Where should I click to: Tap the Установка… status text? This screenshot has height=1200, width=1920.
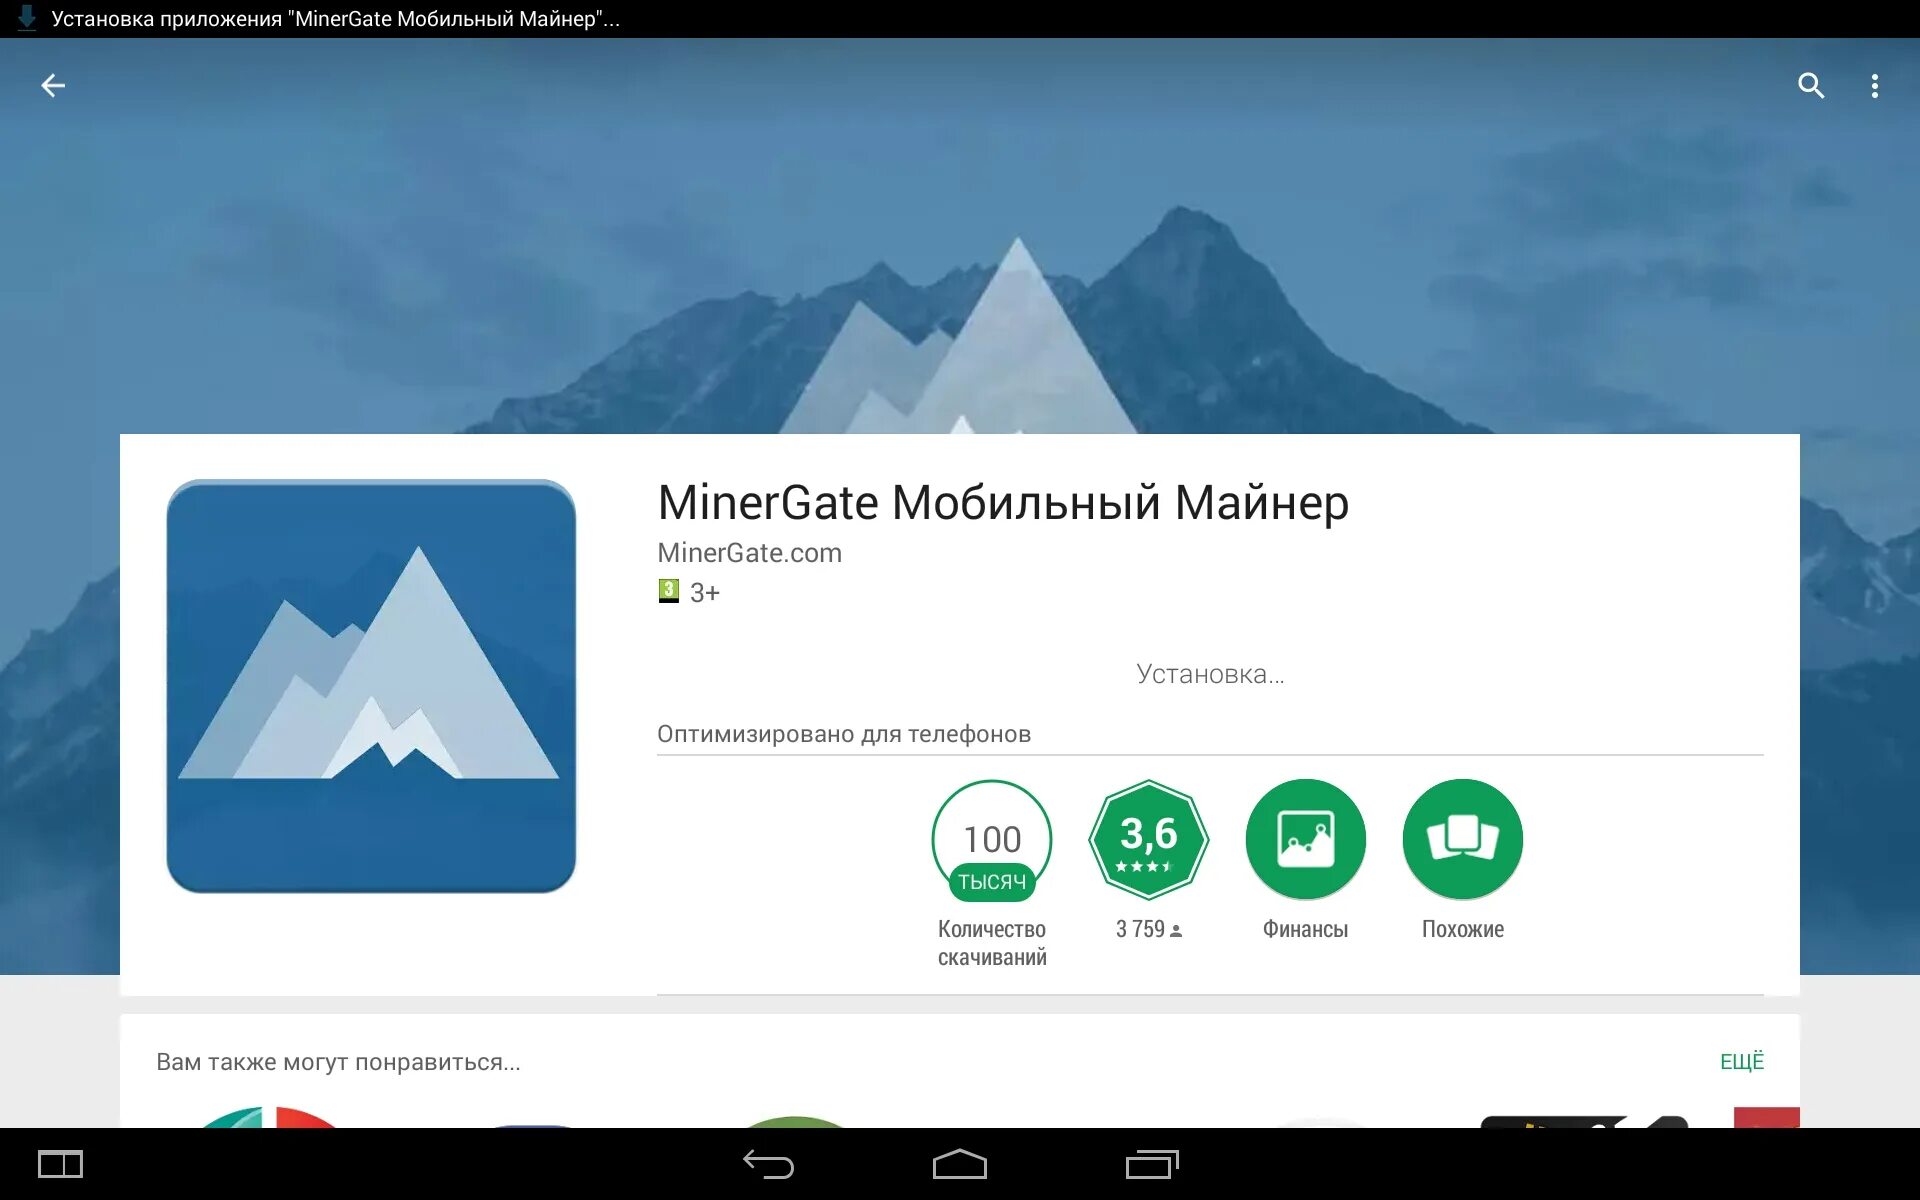[1210, 674]
